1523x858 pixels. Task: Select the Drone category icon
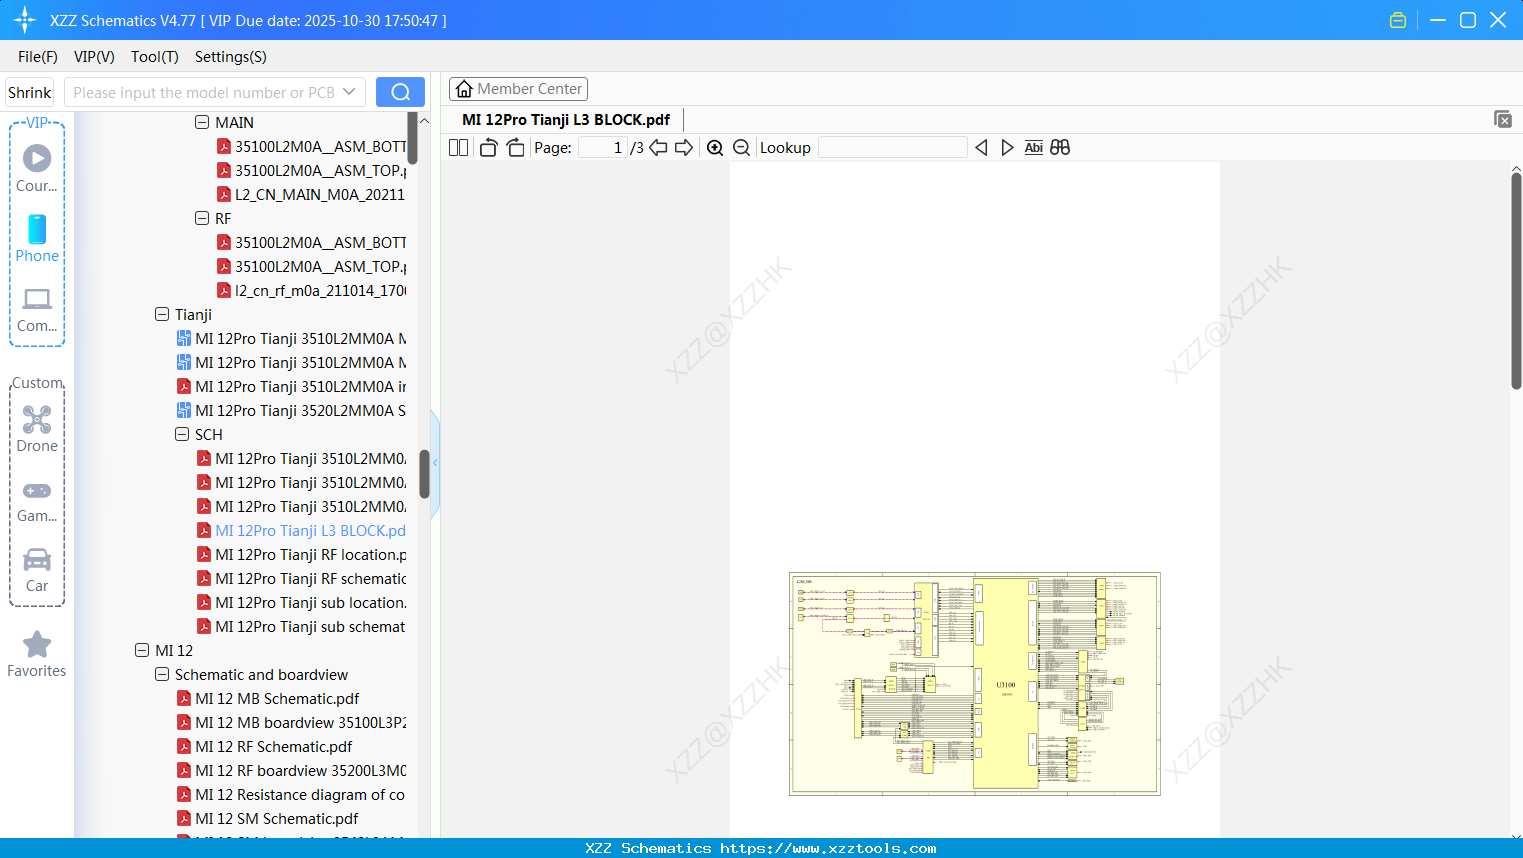point(37,429)
